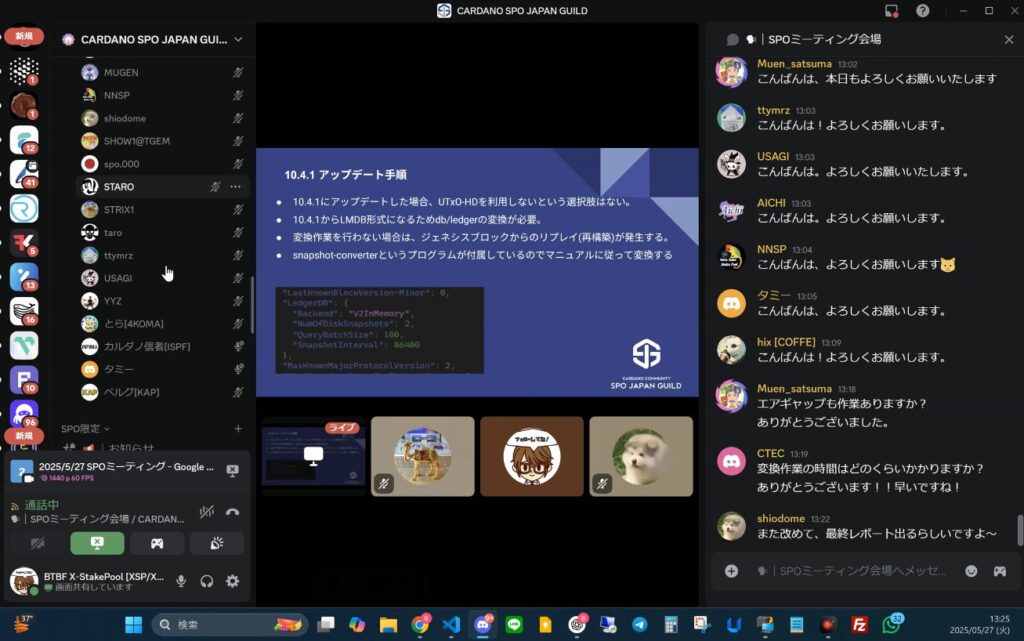Open Discord inbox icon in title bar
This screenshot has width=1024, height=641.
tap(891, 11)
